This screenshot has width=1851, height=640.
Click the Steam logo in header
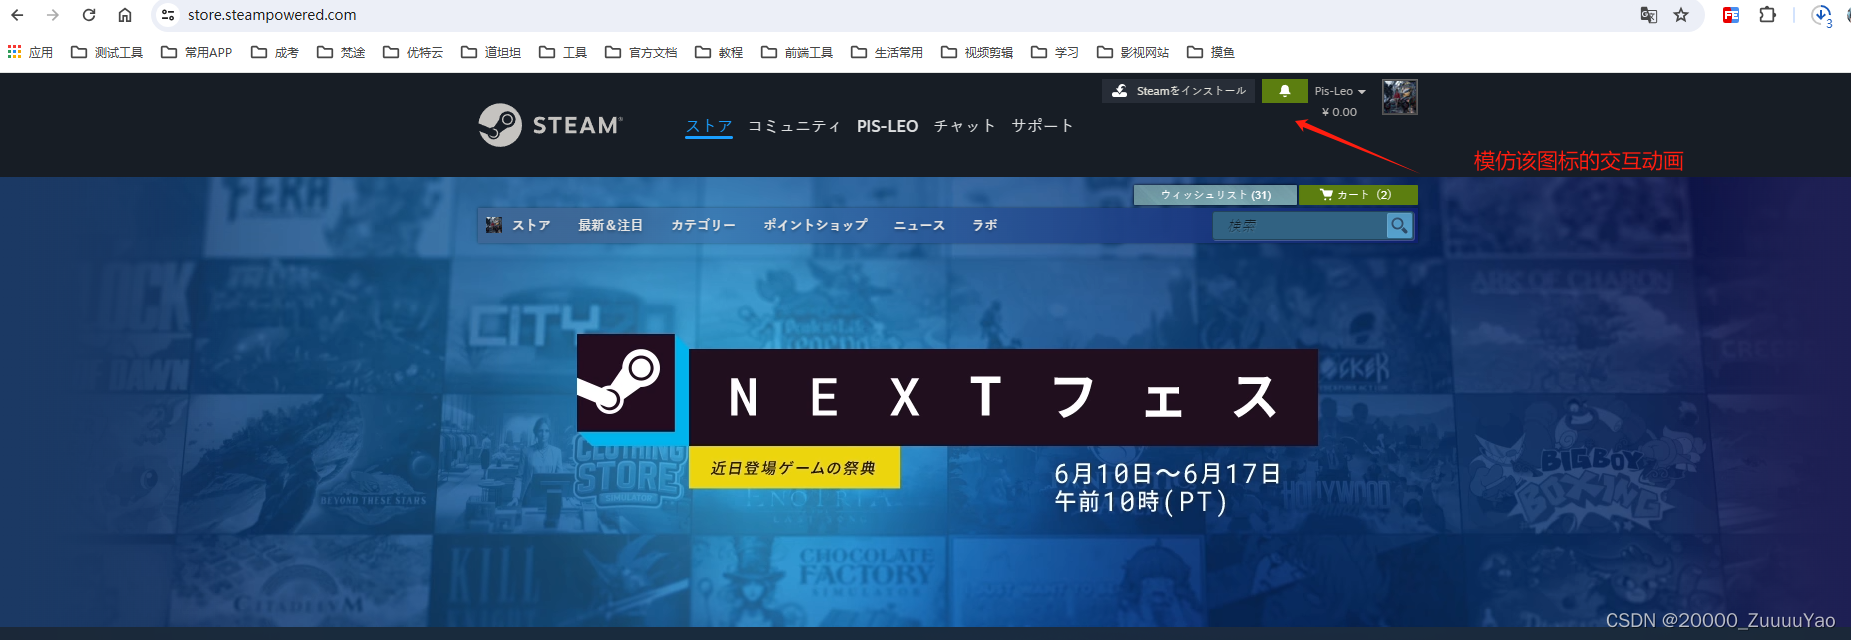(550, 125)
